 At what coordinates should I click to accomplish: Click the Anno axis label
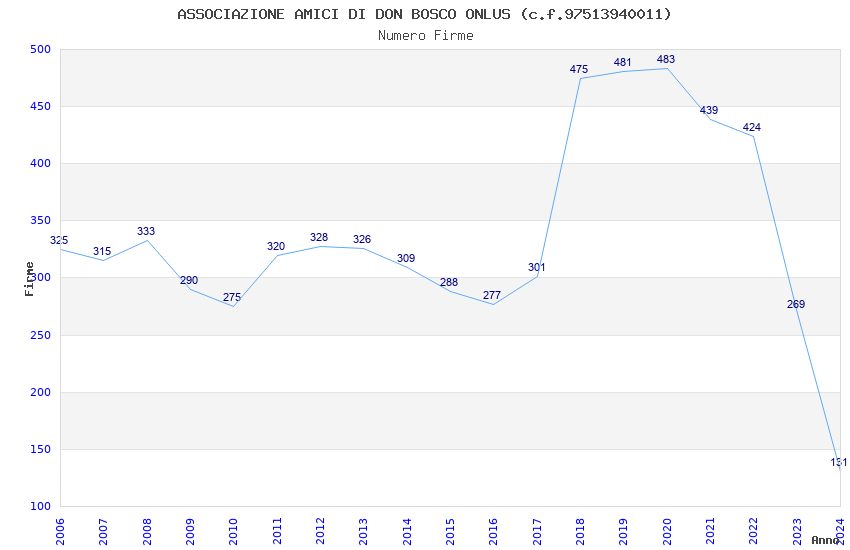coord(825,540)
